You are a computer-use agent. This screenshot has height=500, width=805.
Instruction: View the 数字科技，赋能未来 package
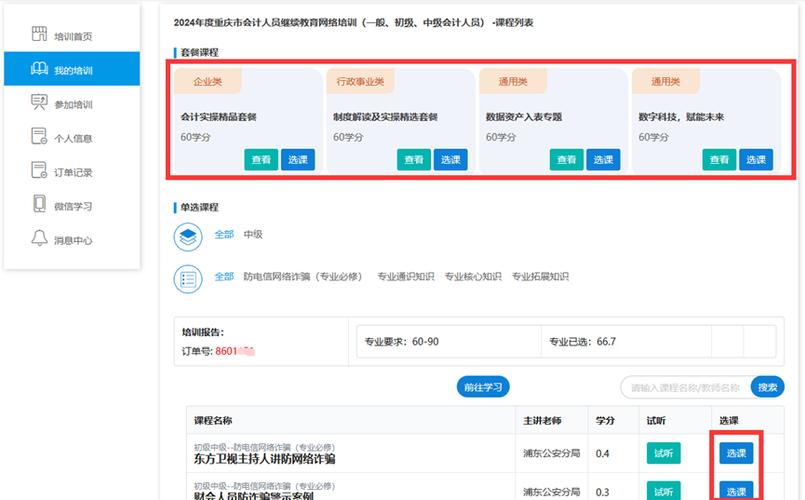tap(719, 160)
